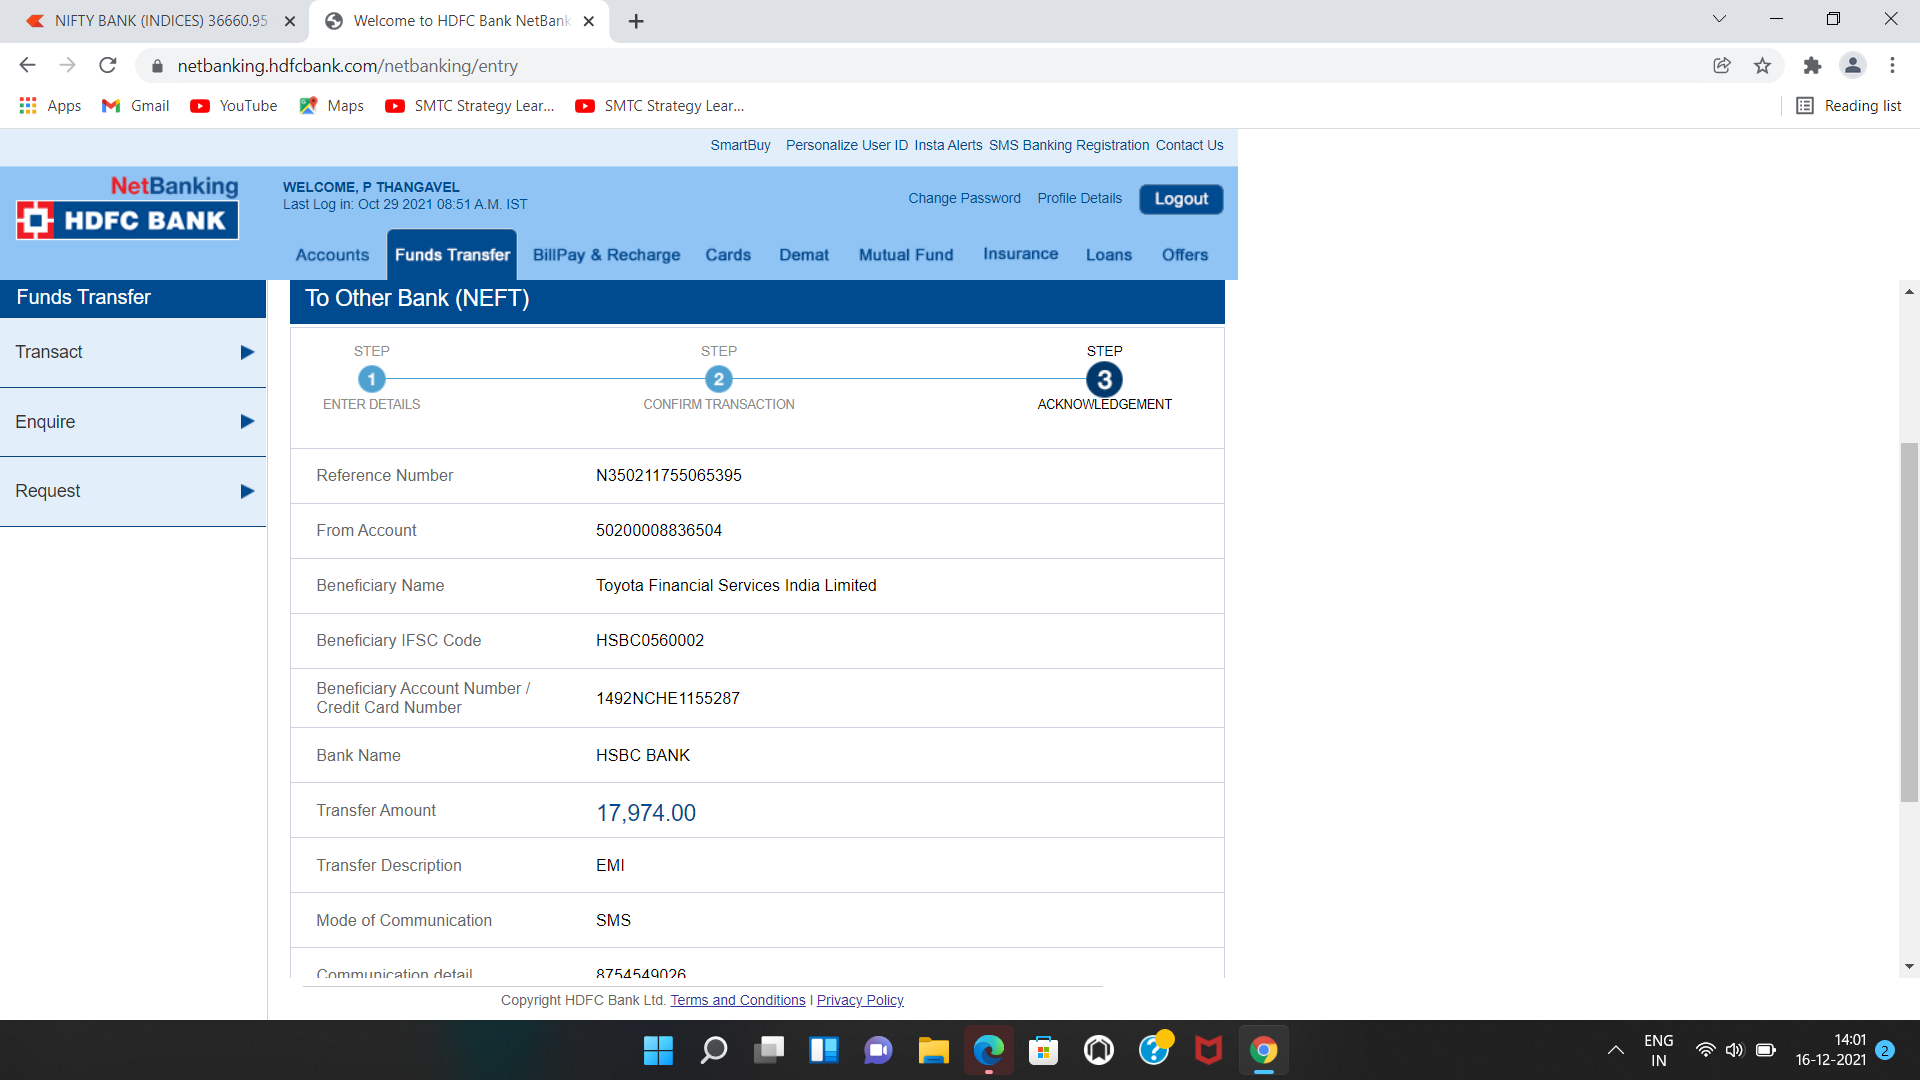The image size is (1920, 1080).
Task: Open the Chrome tab search dropdown
Action: 1719,19
